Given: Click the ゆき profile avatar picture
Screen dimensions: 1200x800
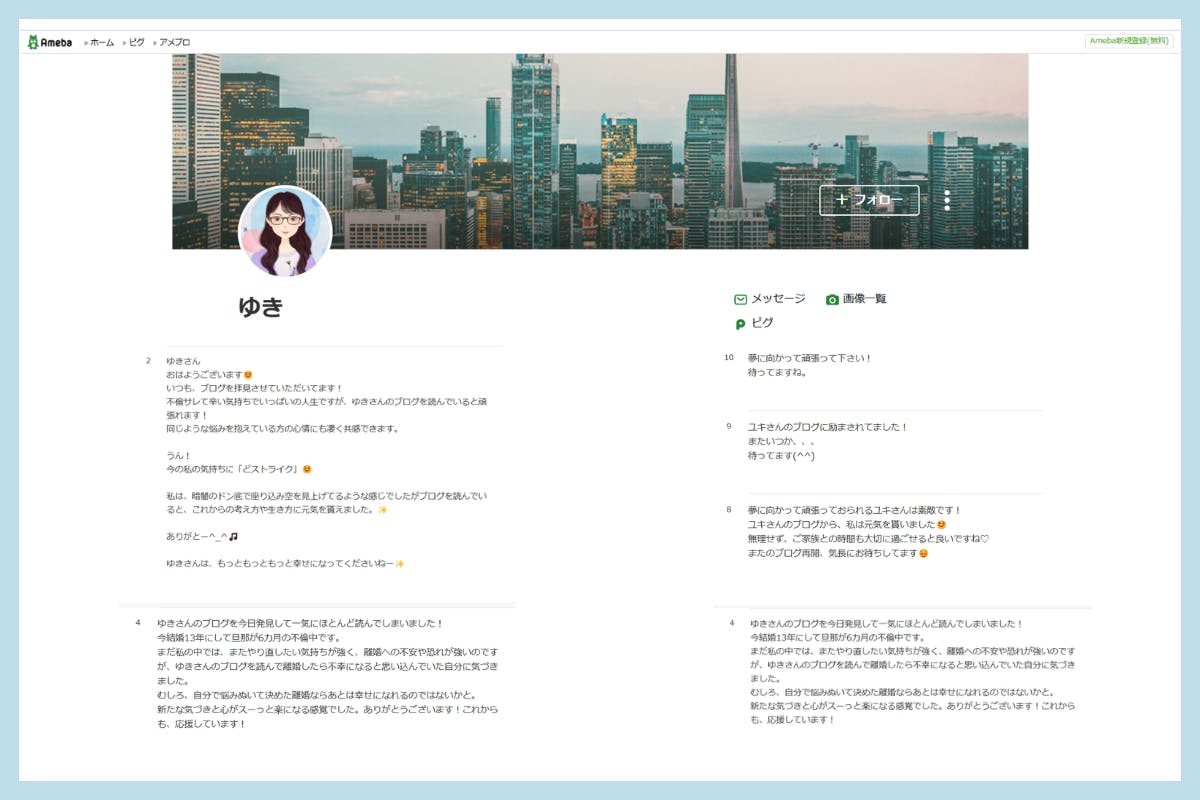Looking at the screenshot, I should 285,231.
